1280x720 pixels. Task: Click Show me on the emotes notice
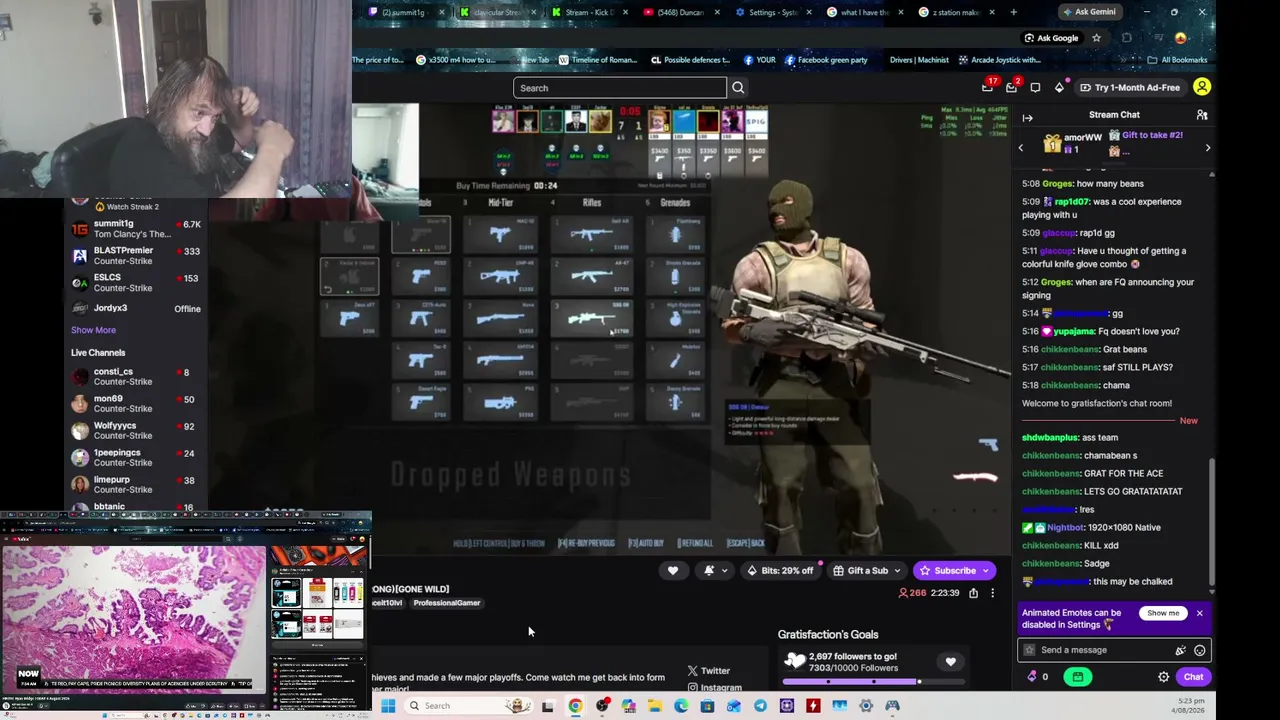(1162, 613)
